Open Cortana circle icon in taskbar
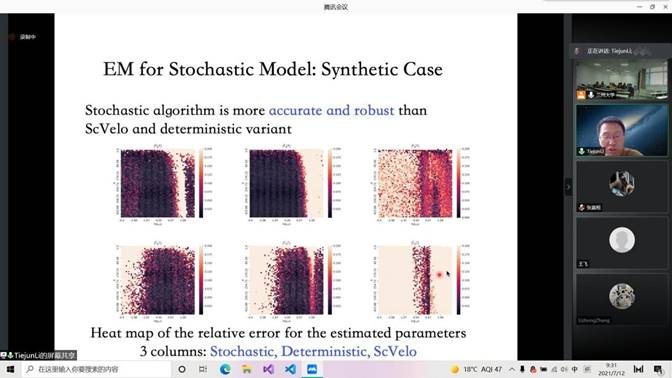 click(x=182, y=369)
